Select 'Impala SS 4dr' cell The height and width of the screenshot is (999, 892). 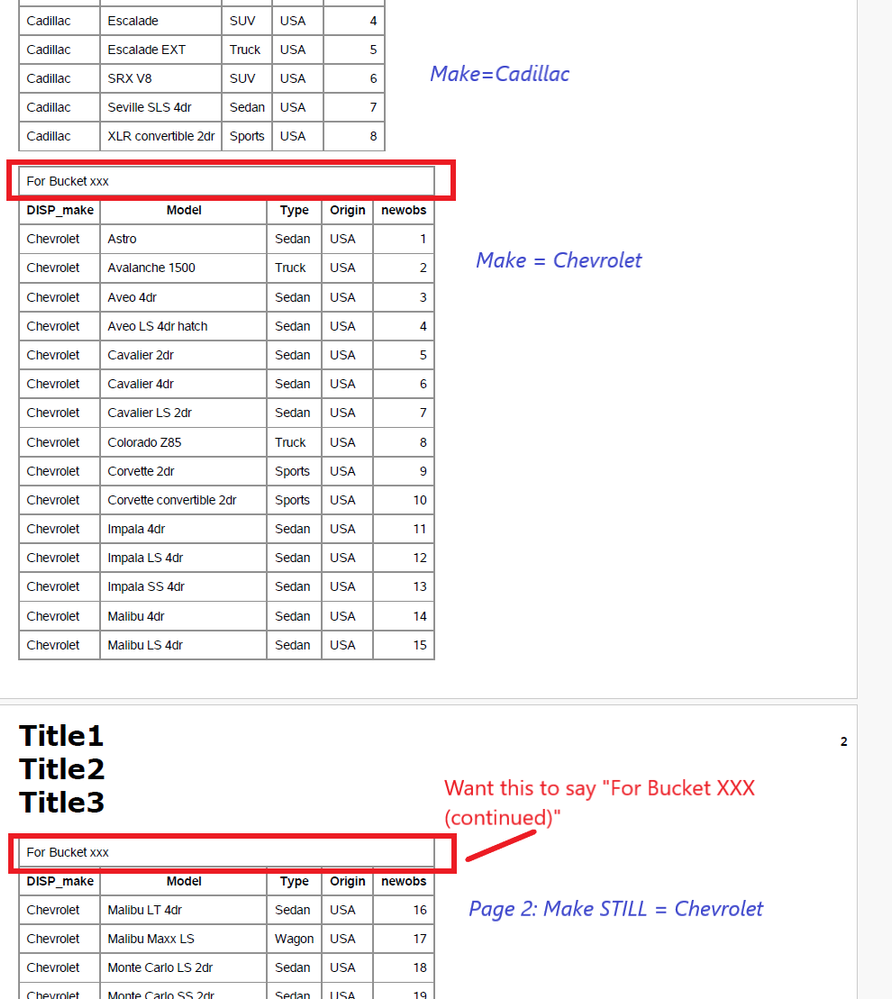point(183,587)
